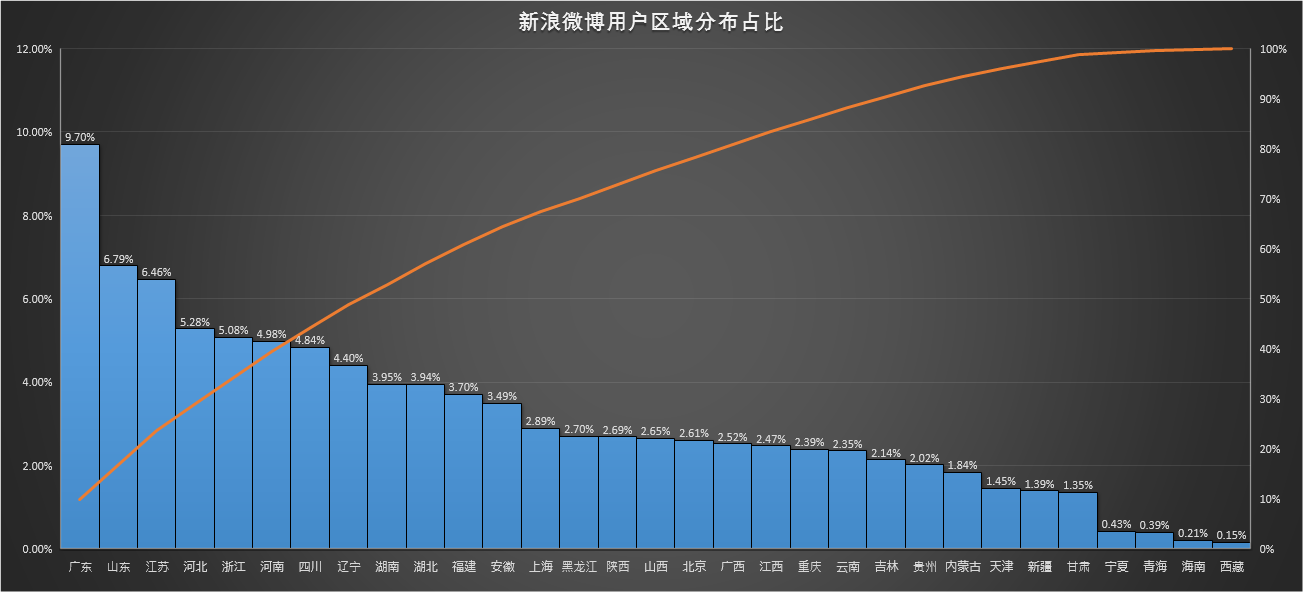Click the 5.28% data label
The height and width of the screenshot is (592, 1303).
195,322
